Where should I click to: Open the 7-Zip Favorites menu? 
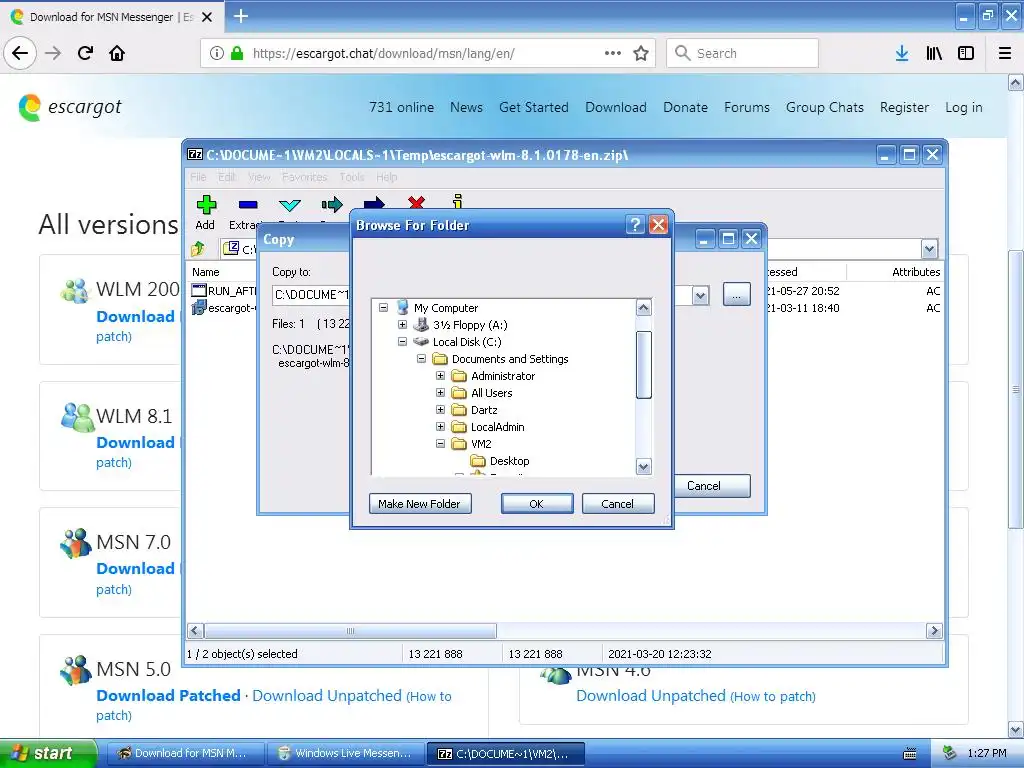pos(304,177)
